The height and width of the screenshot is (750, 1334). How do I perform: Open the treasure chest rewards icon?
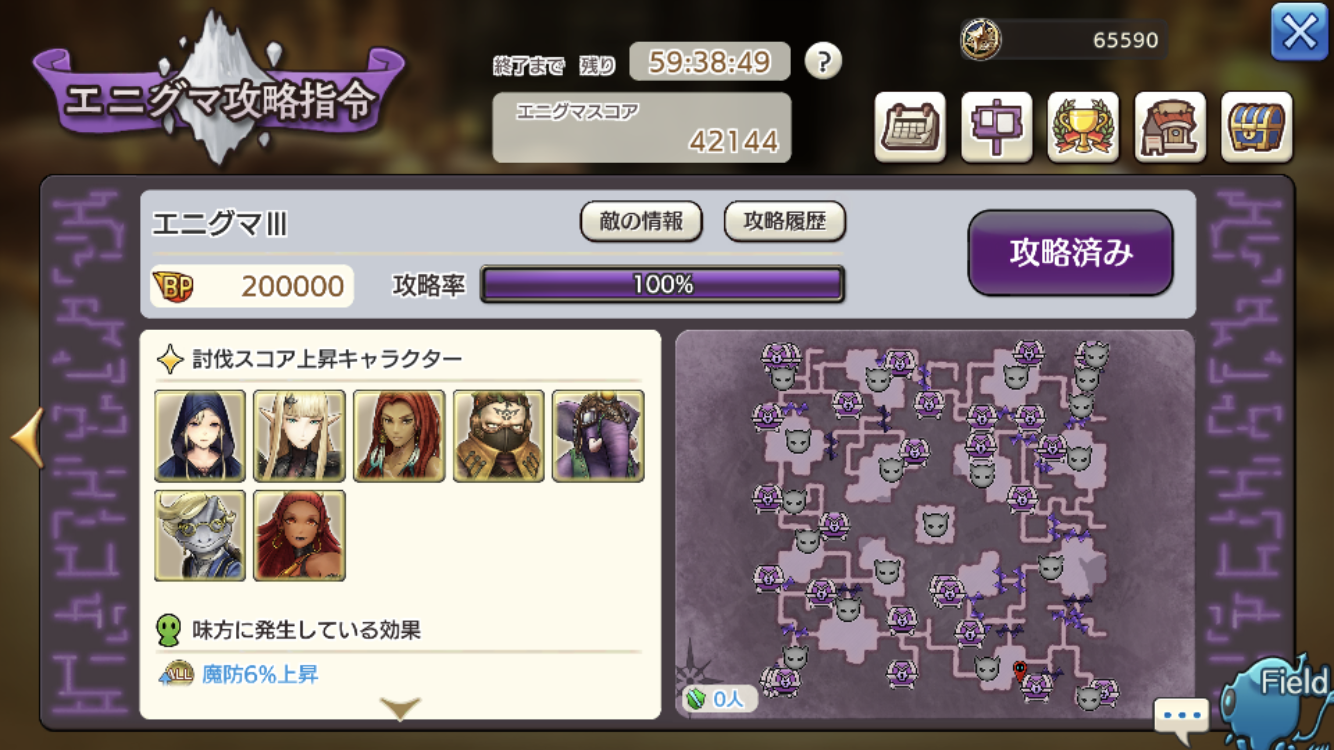click(1257, 127)
